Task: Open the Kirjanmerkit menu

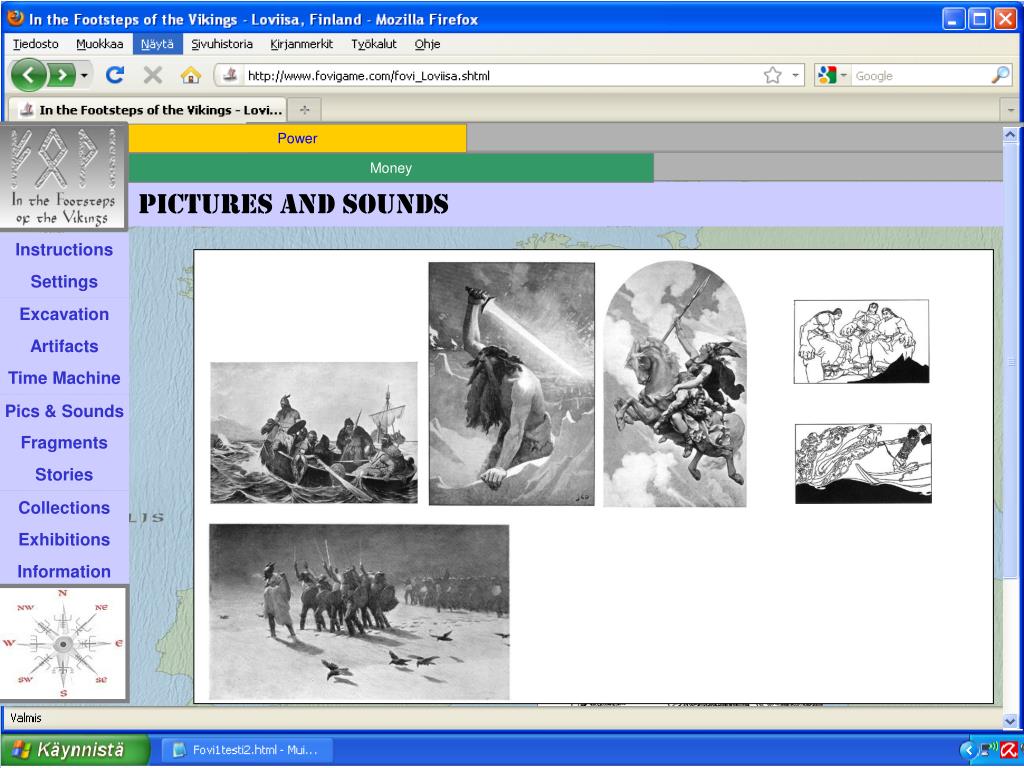Action: click(x=302, y=44)
